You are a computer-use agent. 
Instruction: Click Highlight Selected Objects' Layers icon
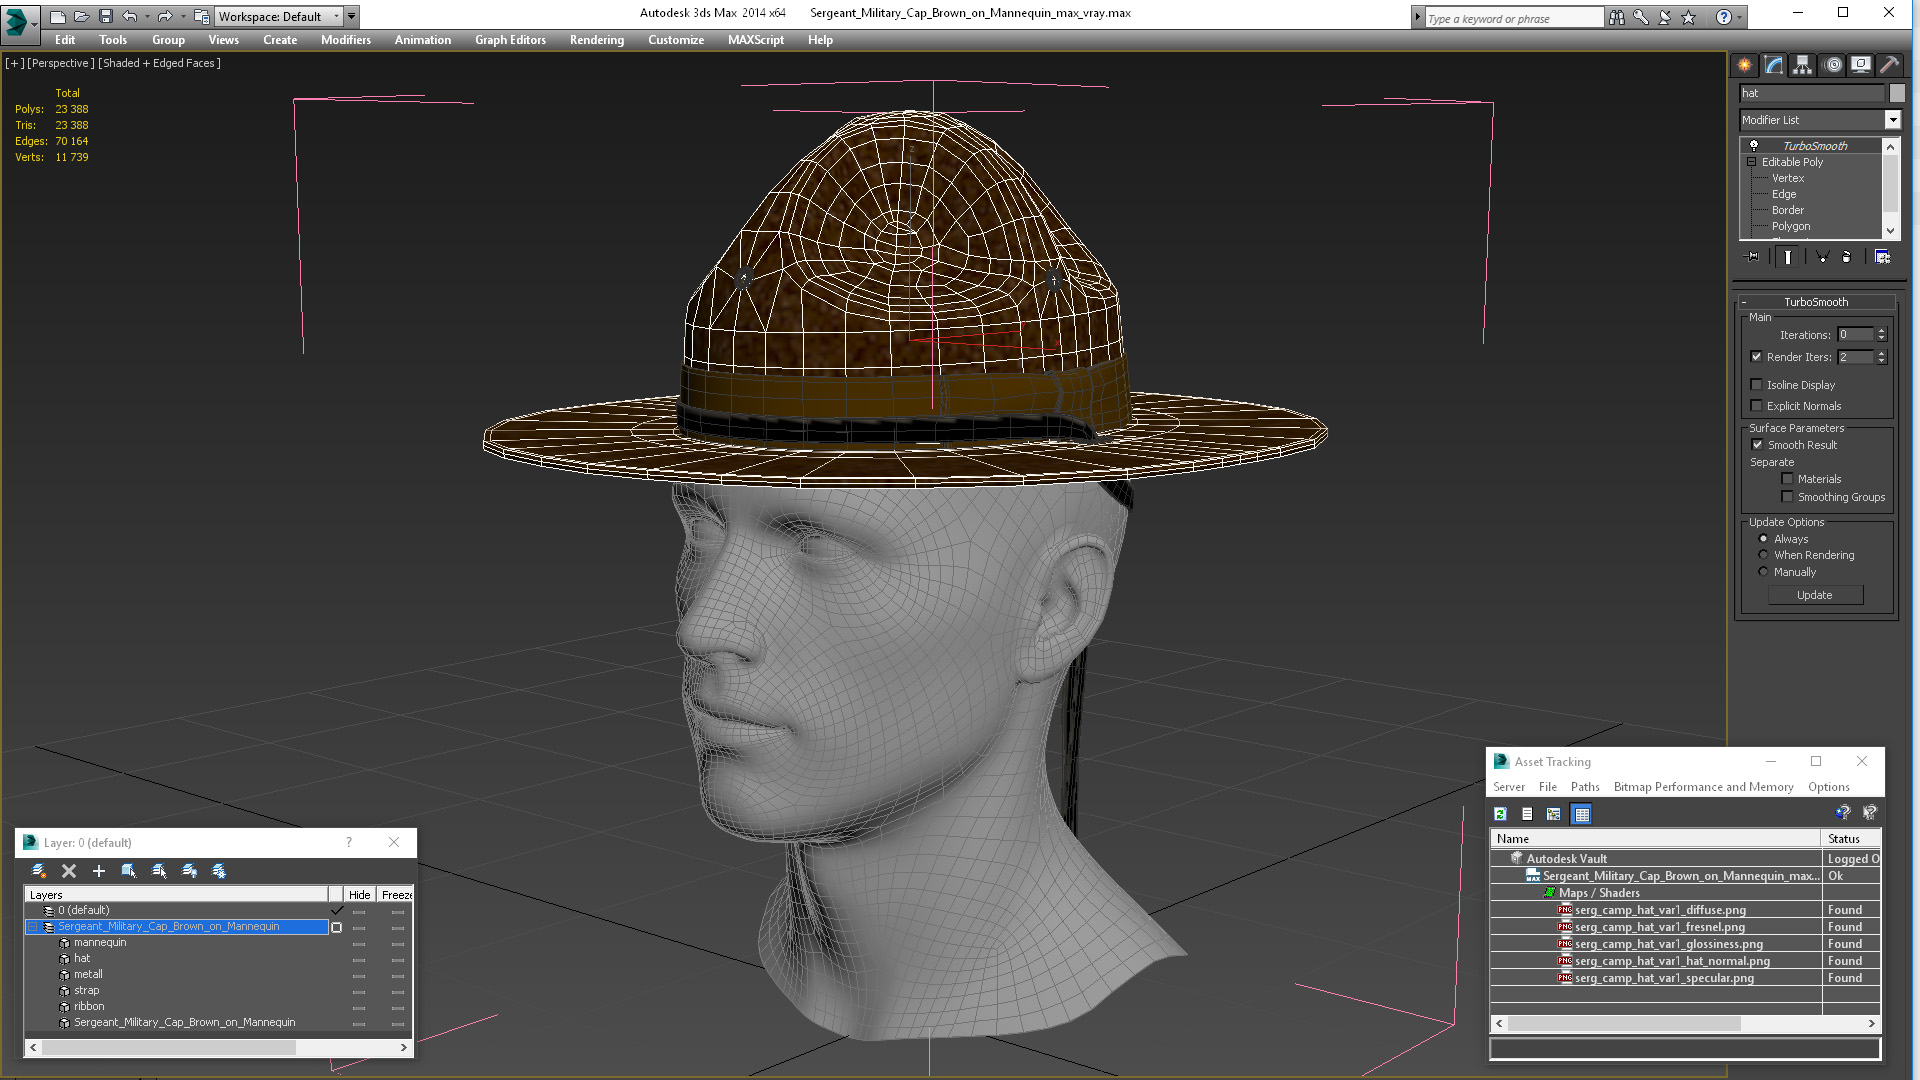pos(159,871)
